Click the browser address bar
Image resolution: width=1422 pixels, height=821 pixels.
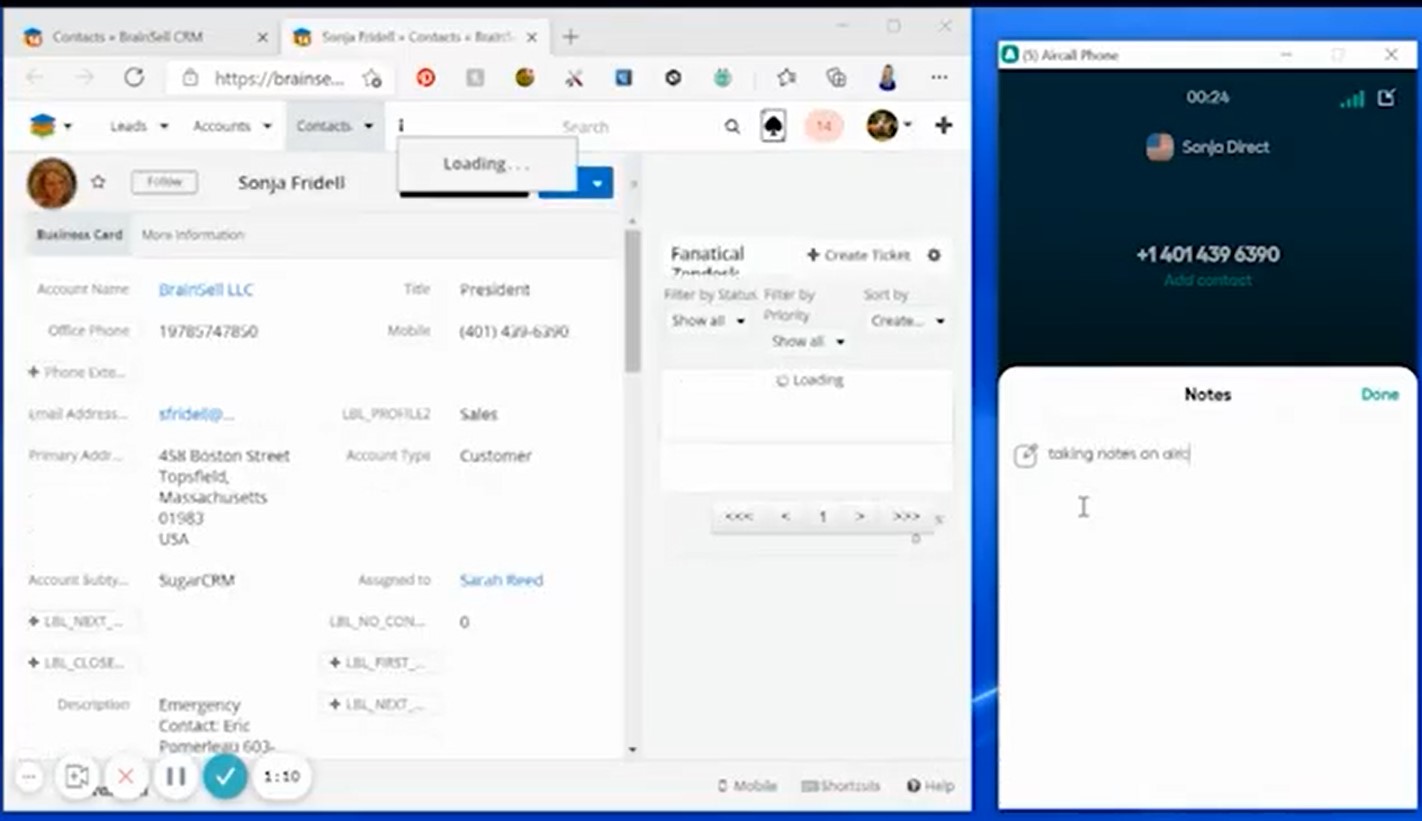coord(279,78)
